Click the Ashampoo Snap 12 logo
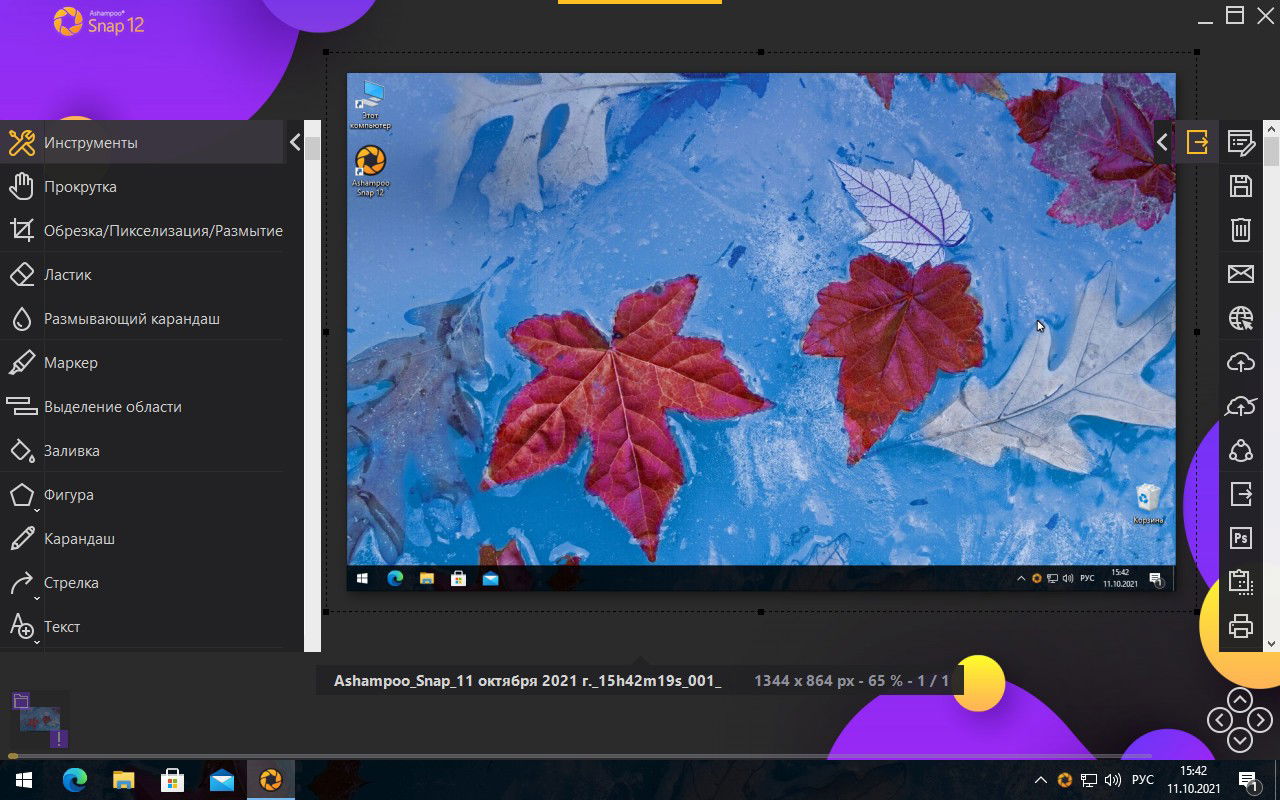1280x800 pixels. (99, 21)
